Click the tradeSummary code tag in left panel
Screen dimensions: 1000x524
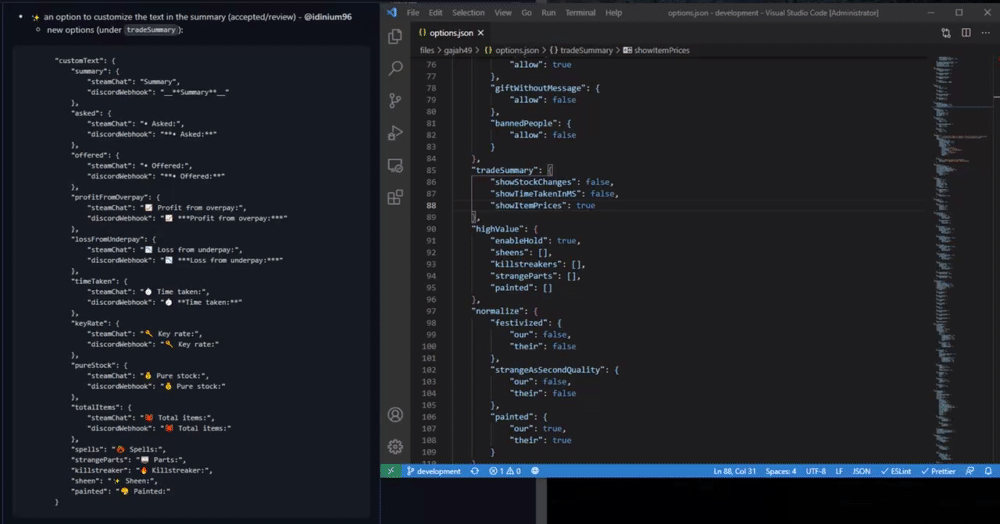(151, 30)
